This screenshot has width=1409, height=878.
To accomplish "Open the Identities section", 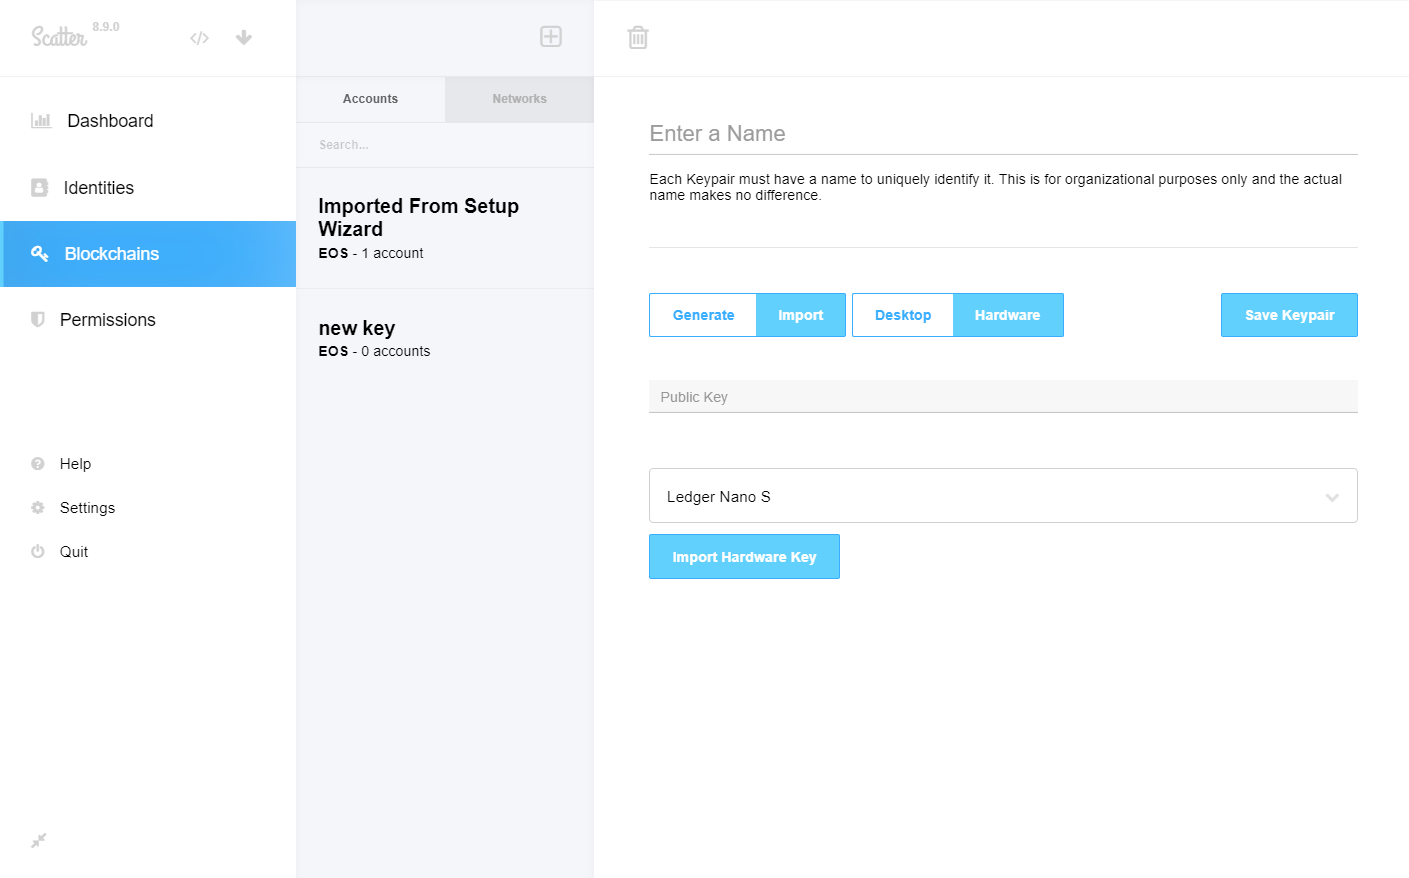I will (98, 188).
